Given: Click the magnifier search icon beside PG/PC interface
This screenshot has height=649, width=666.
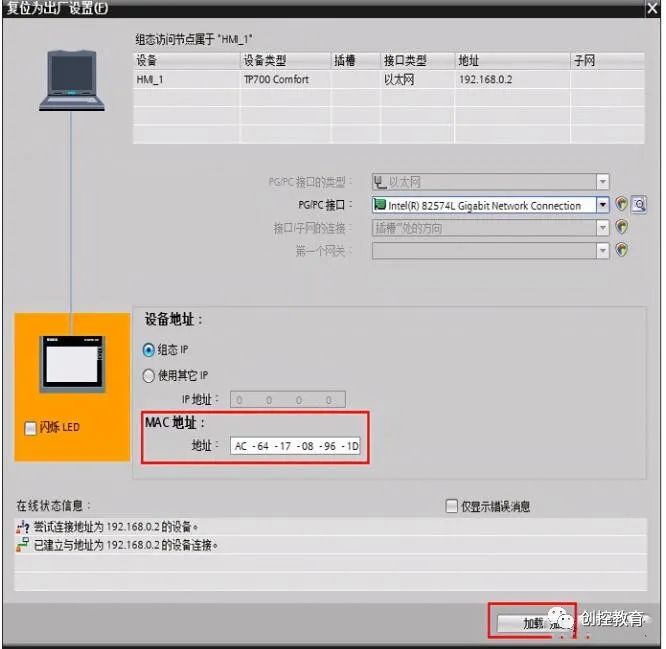Looking at the screenshot, I should [x=639, y=205].
